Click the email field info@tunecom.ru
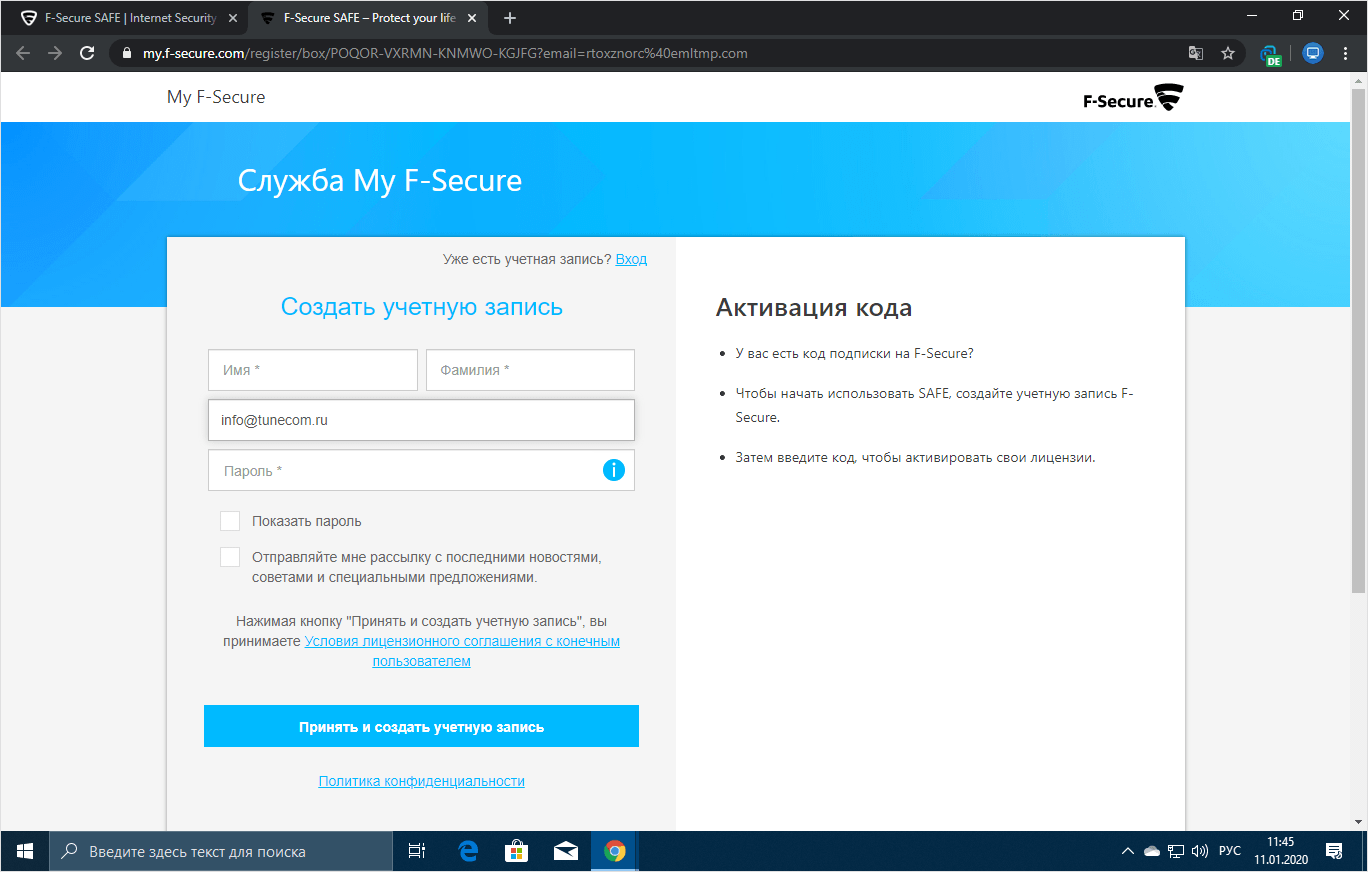Viewport: 1368px width, 872px height. (421, 420)
